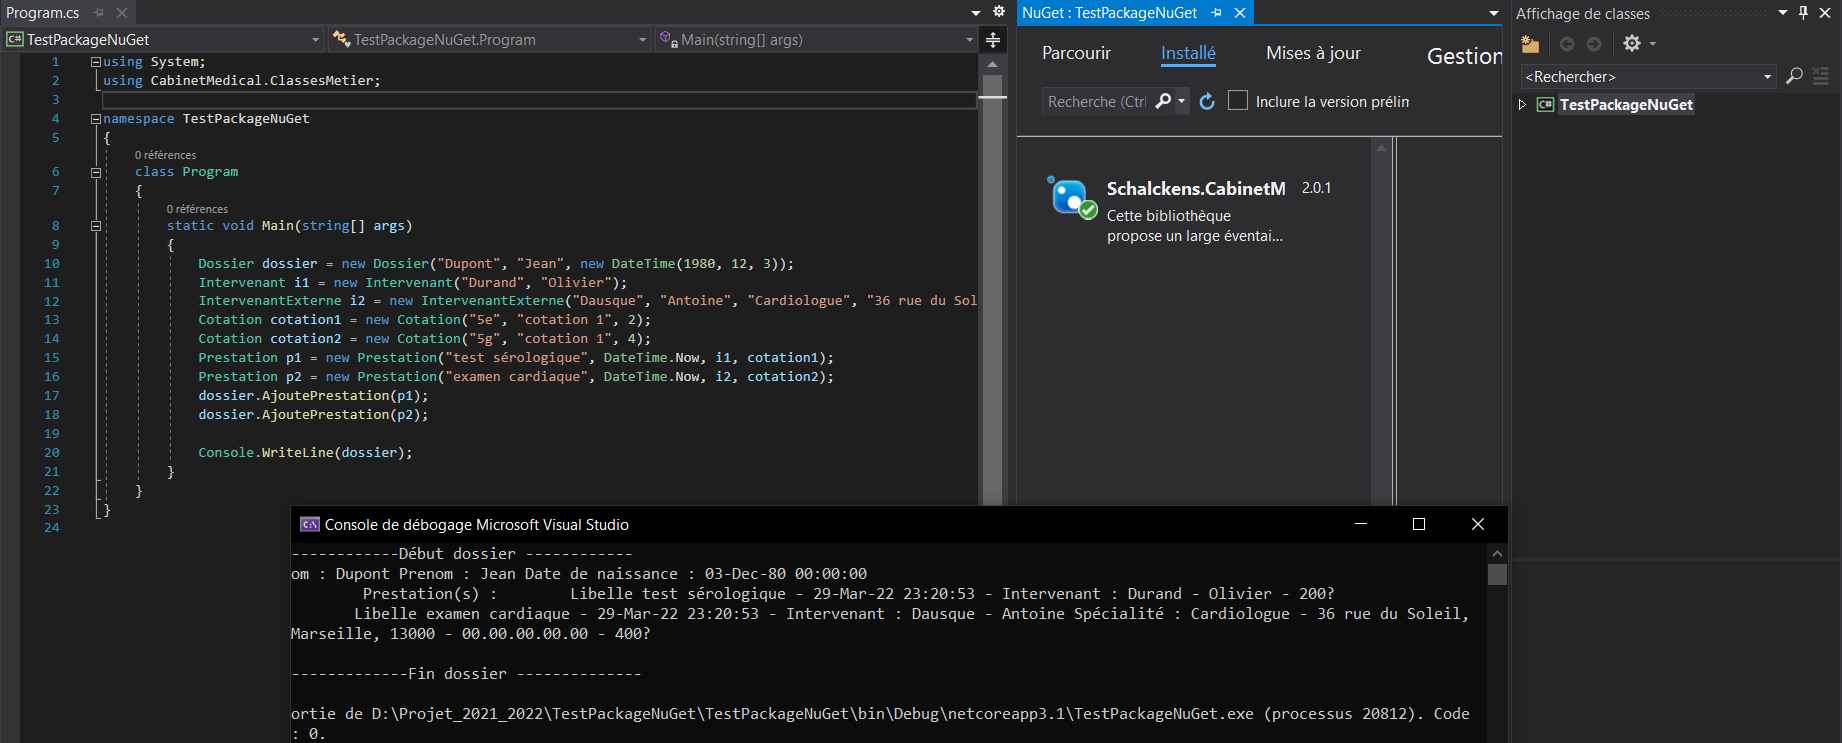
Task: Click the debug console window icon
Action: [x=310, y=525]
